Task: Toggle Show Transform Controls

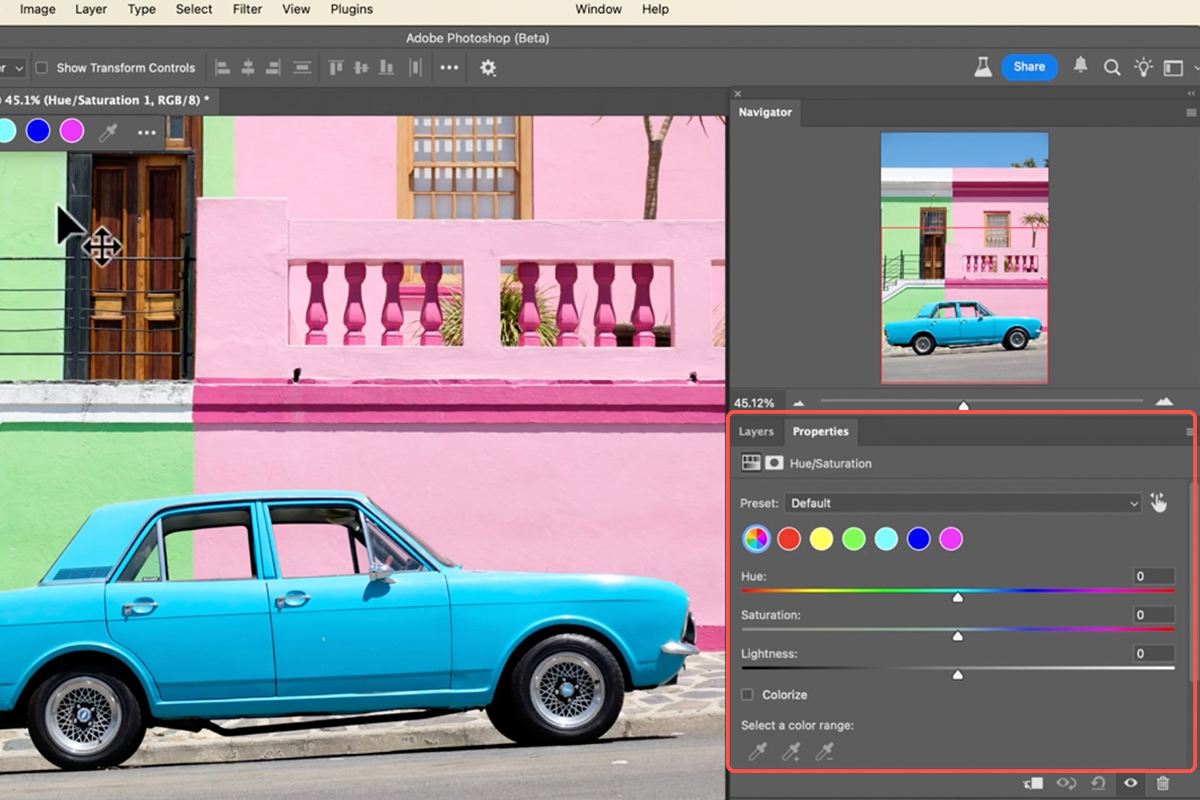Action: [x=41, y=67]
